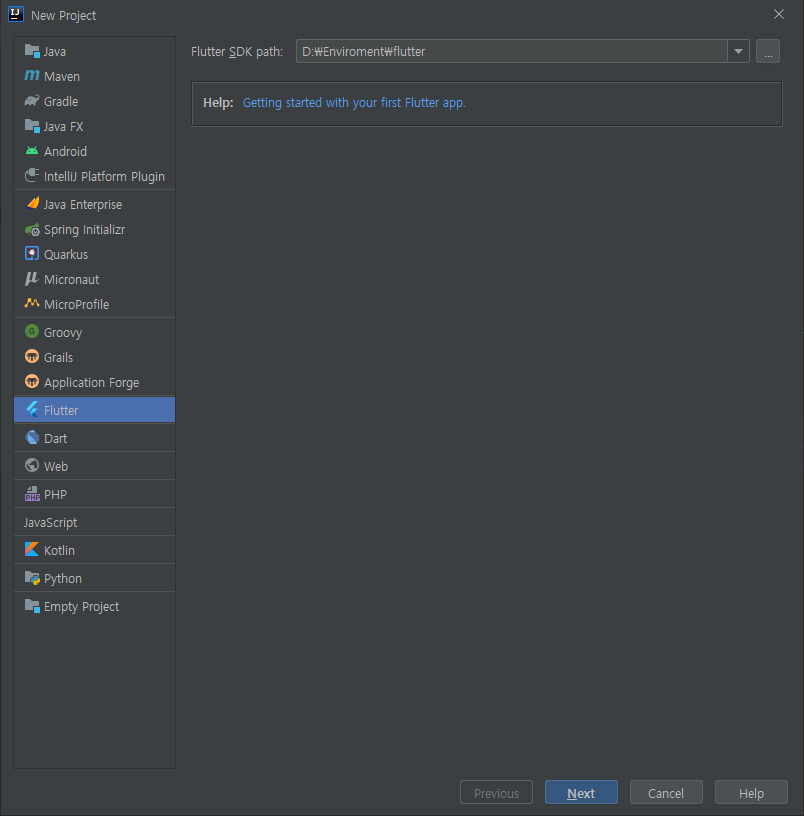Choose the Web globe icon
Image resolution: width=804 pixels, height=816 pixels.
coord(32,465)
